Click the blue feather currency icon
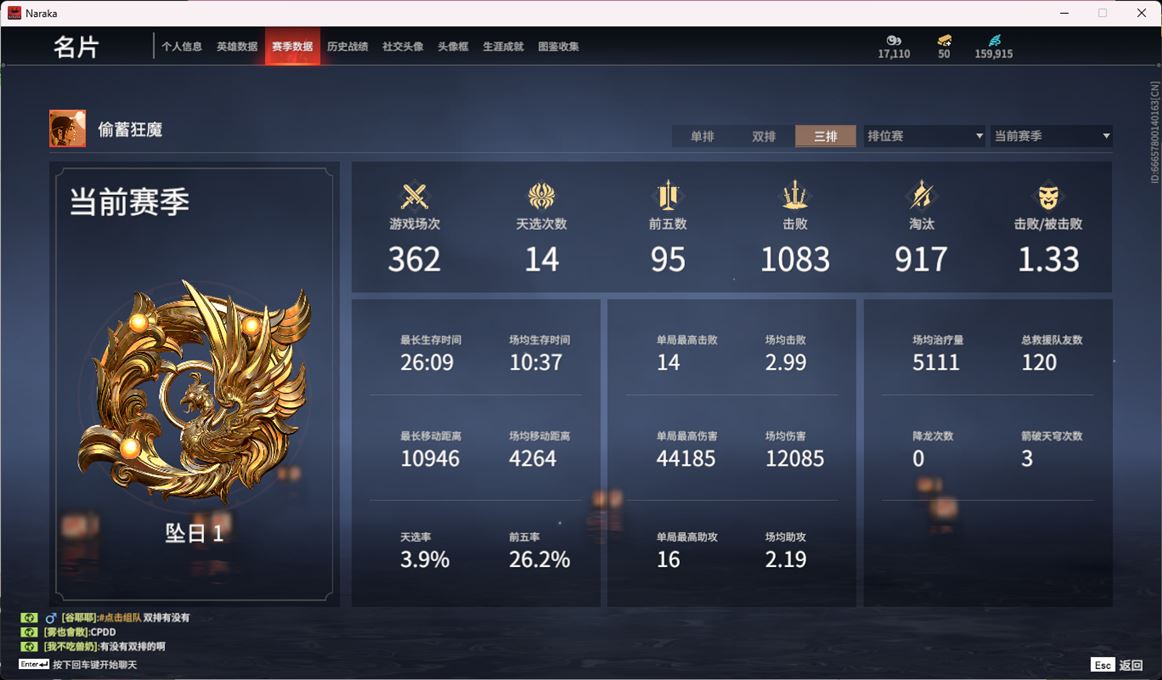 [x=994, y=40]
